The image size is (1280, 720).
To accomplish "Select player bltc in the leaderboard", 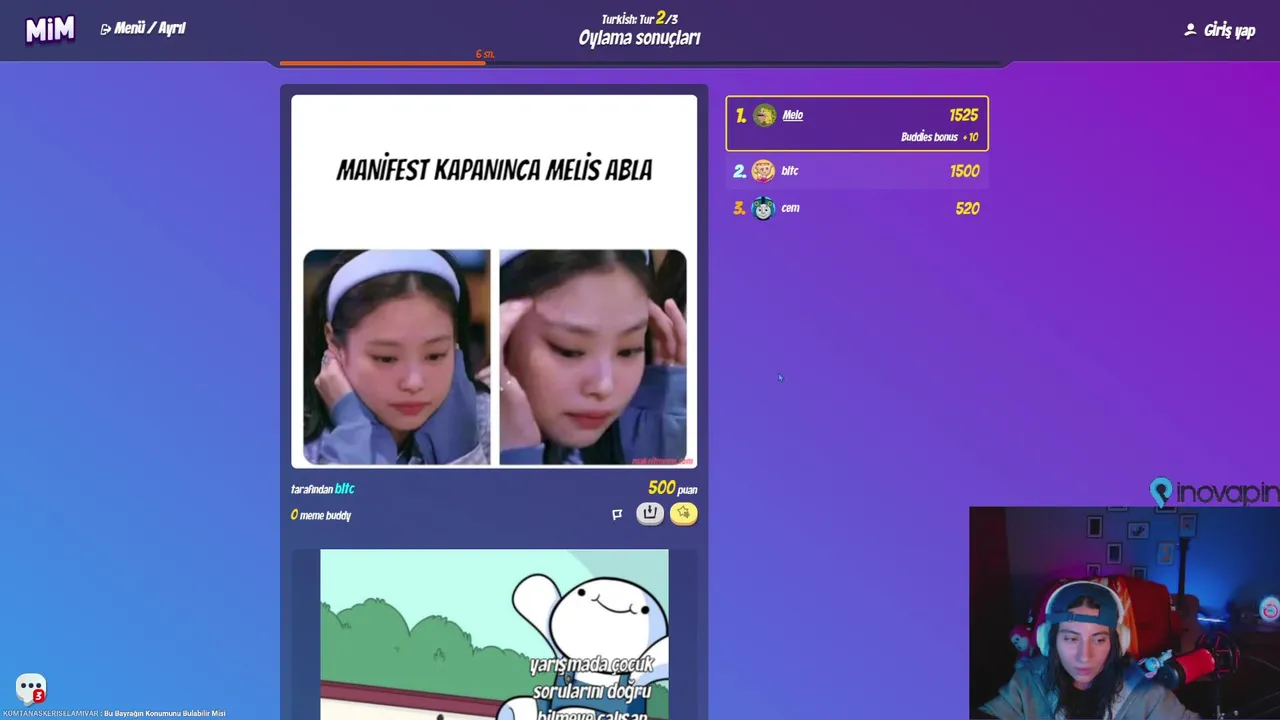I will (x=857, y=171).
